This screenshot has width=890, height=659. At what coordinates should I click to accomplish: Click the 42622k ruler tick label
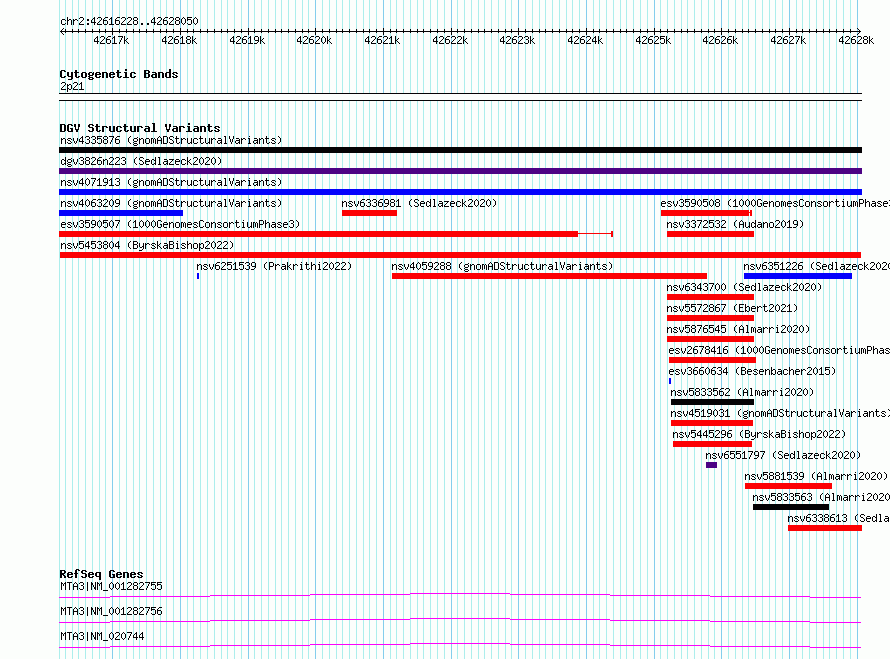point(450,40)
